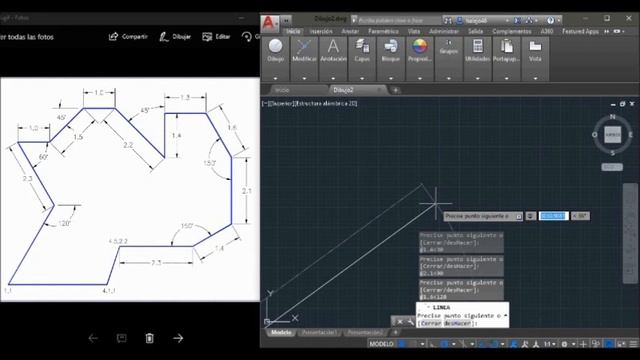The width and height of the screenshot is (640, 360).
Task: Click the desHacer option in command line
Action: pyautogui.click(x=458, y=323)
